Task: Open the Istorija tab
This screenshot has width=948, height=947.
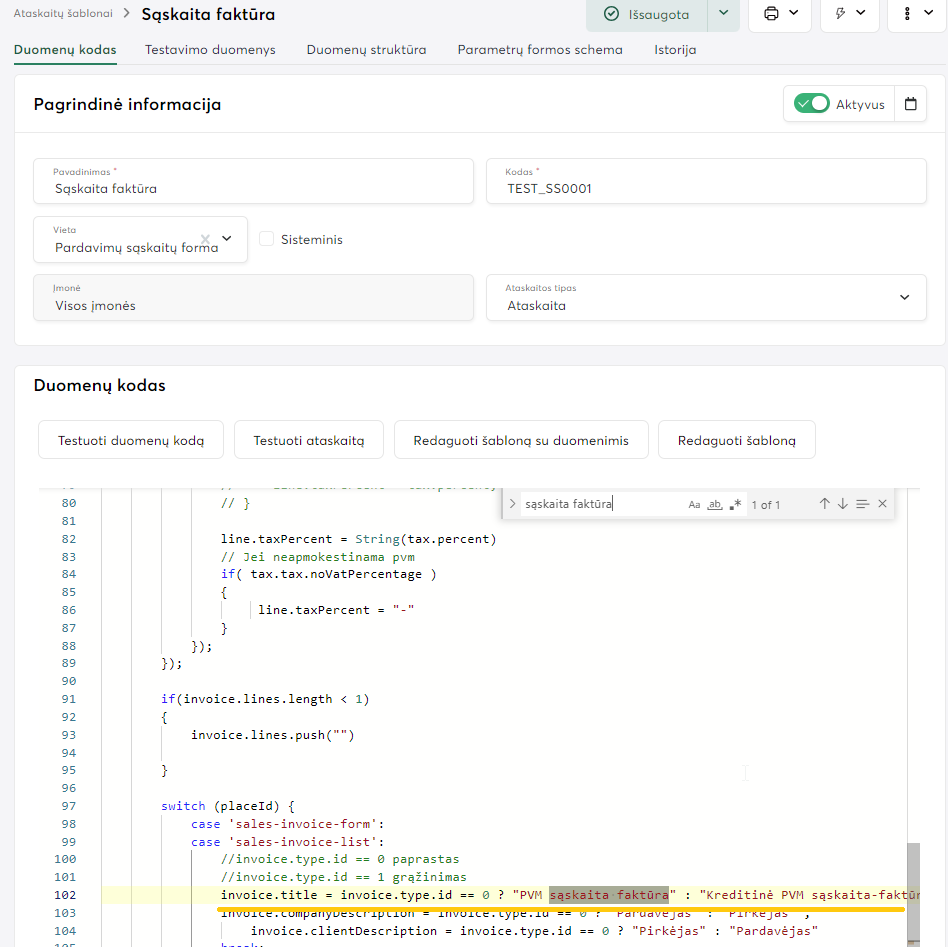Action: [675, 49]
